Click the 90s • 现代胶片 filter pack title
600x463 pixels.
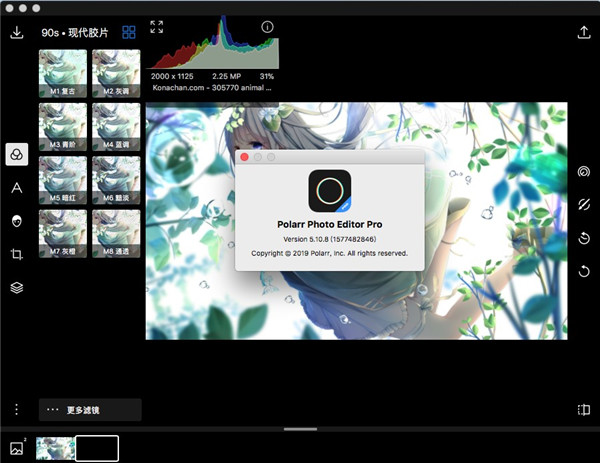(x=75, y=33)
